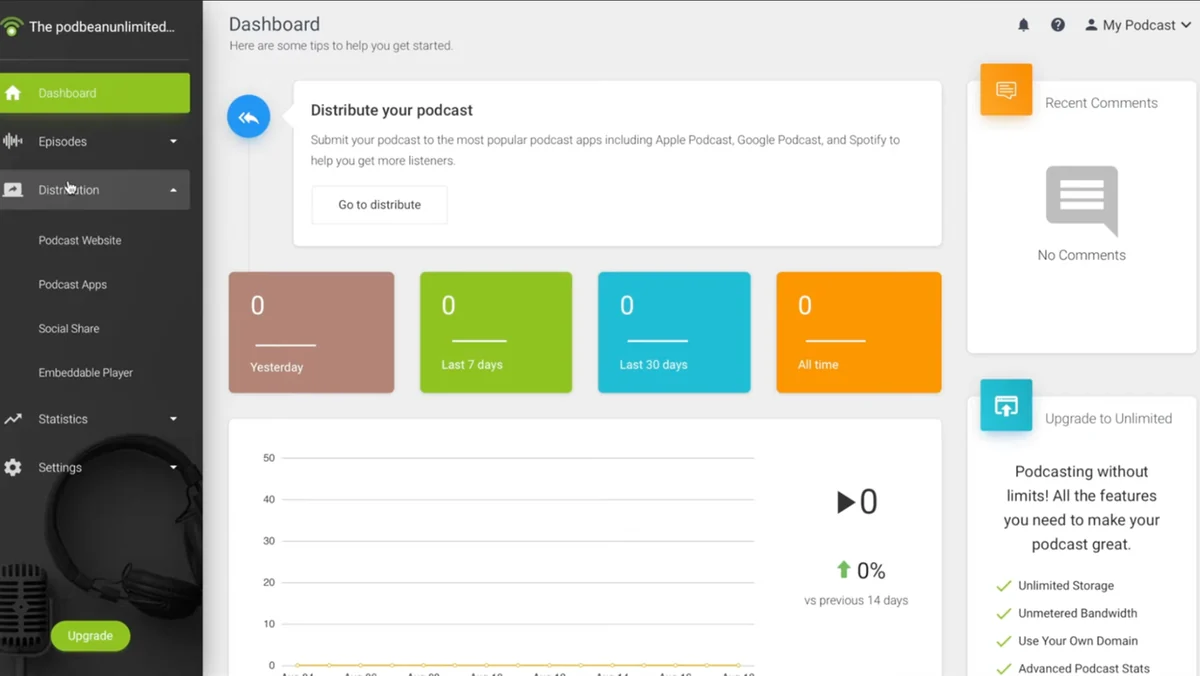The image size is (1200, 676).
Task: Click the Settings gear icon
Action: point(13,467)
